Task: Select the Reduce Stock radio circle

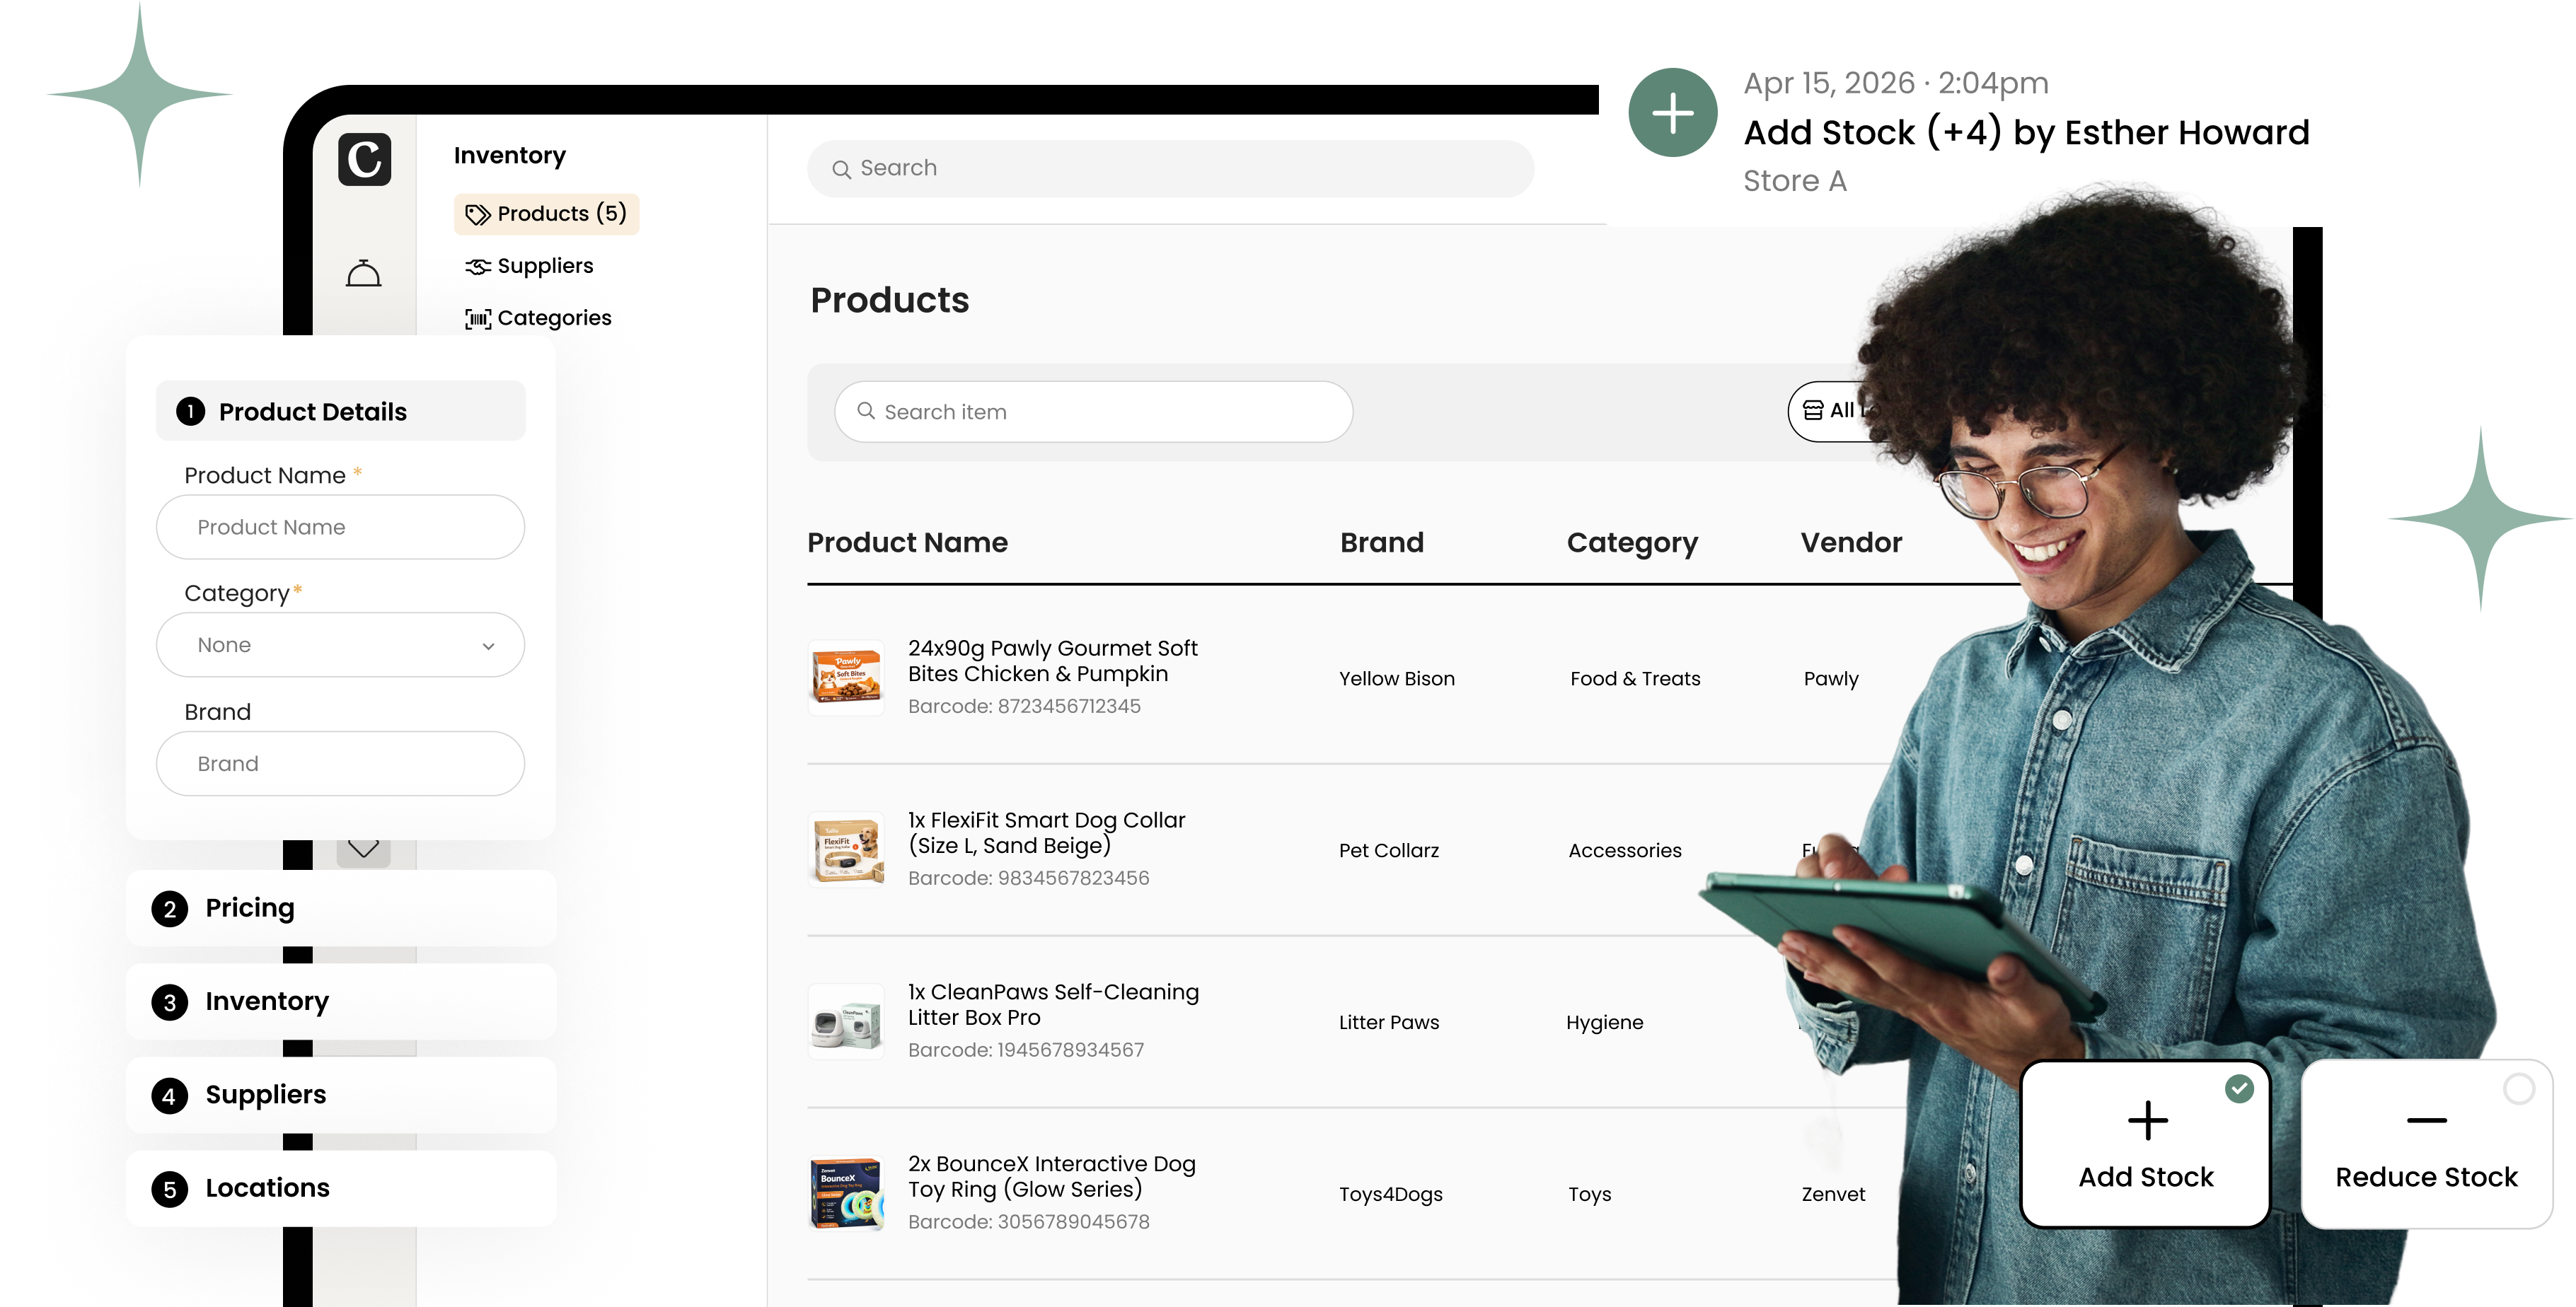Action: (2519, 1089)
